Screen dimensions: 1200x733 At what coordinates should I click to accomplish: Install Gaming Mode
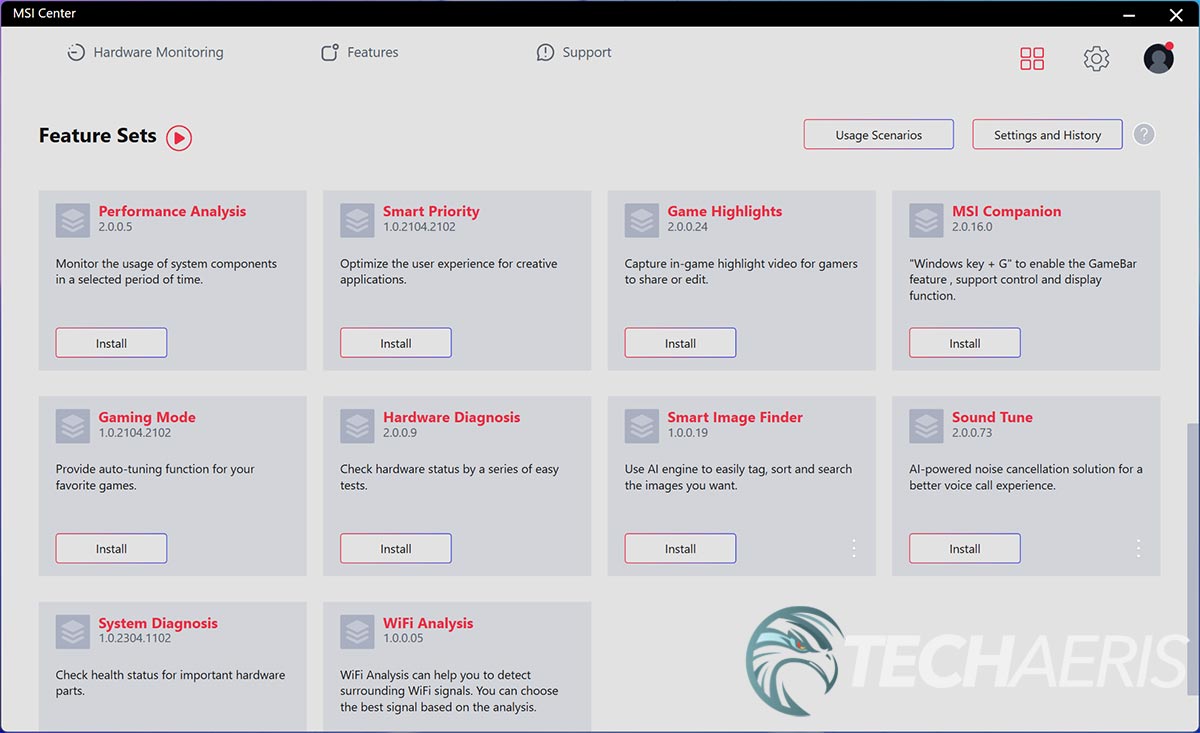click(111, 549)
